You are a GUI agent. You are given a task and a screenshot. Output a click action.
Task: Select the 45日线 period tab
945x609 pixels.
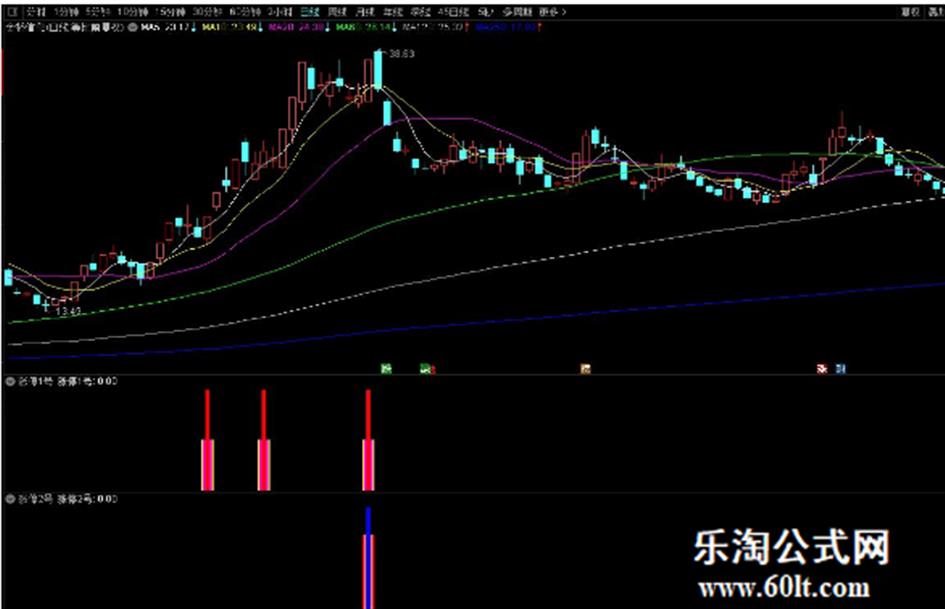tap(453, 11)
